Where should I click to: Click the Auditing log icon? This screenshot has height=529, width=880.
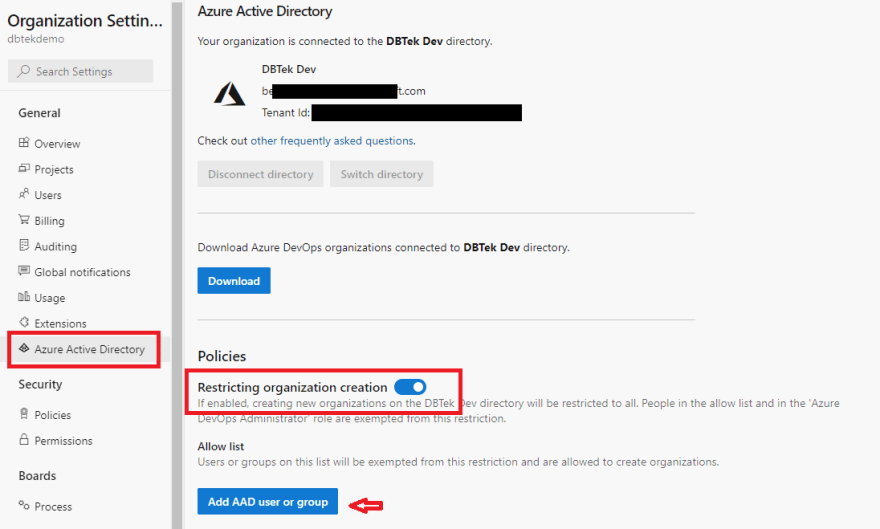[x=24, y=245]
